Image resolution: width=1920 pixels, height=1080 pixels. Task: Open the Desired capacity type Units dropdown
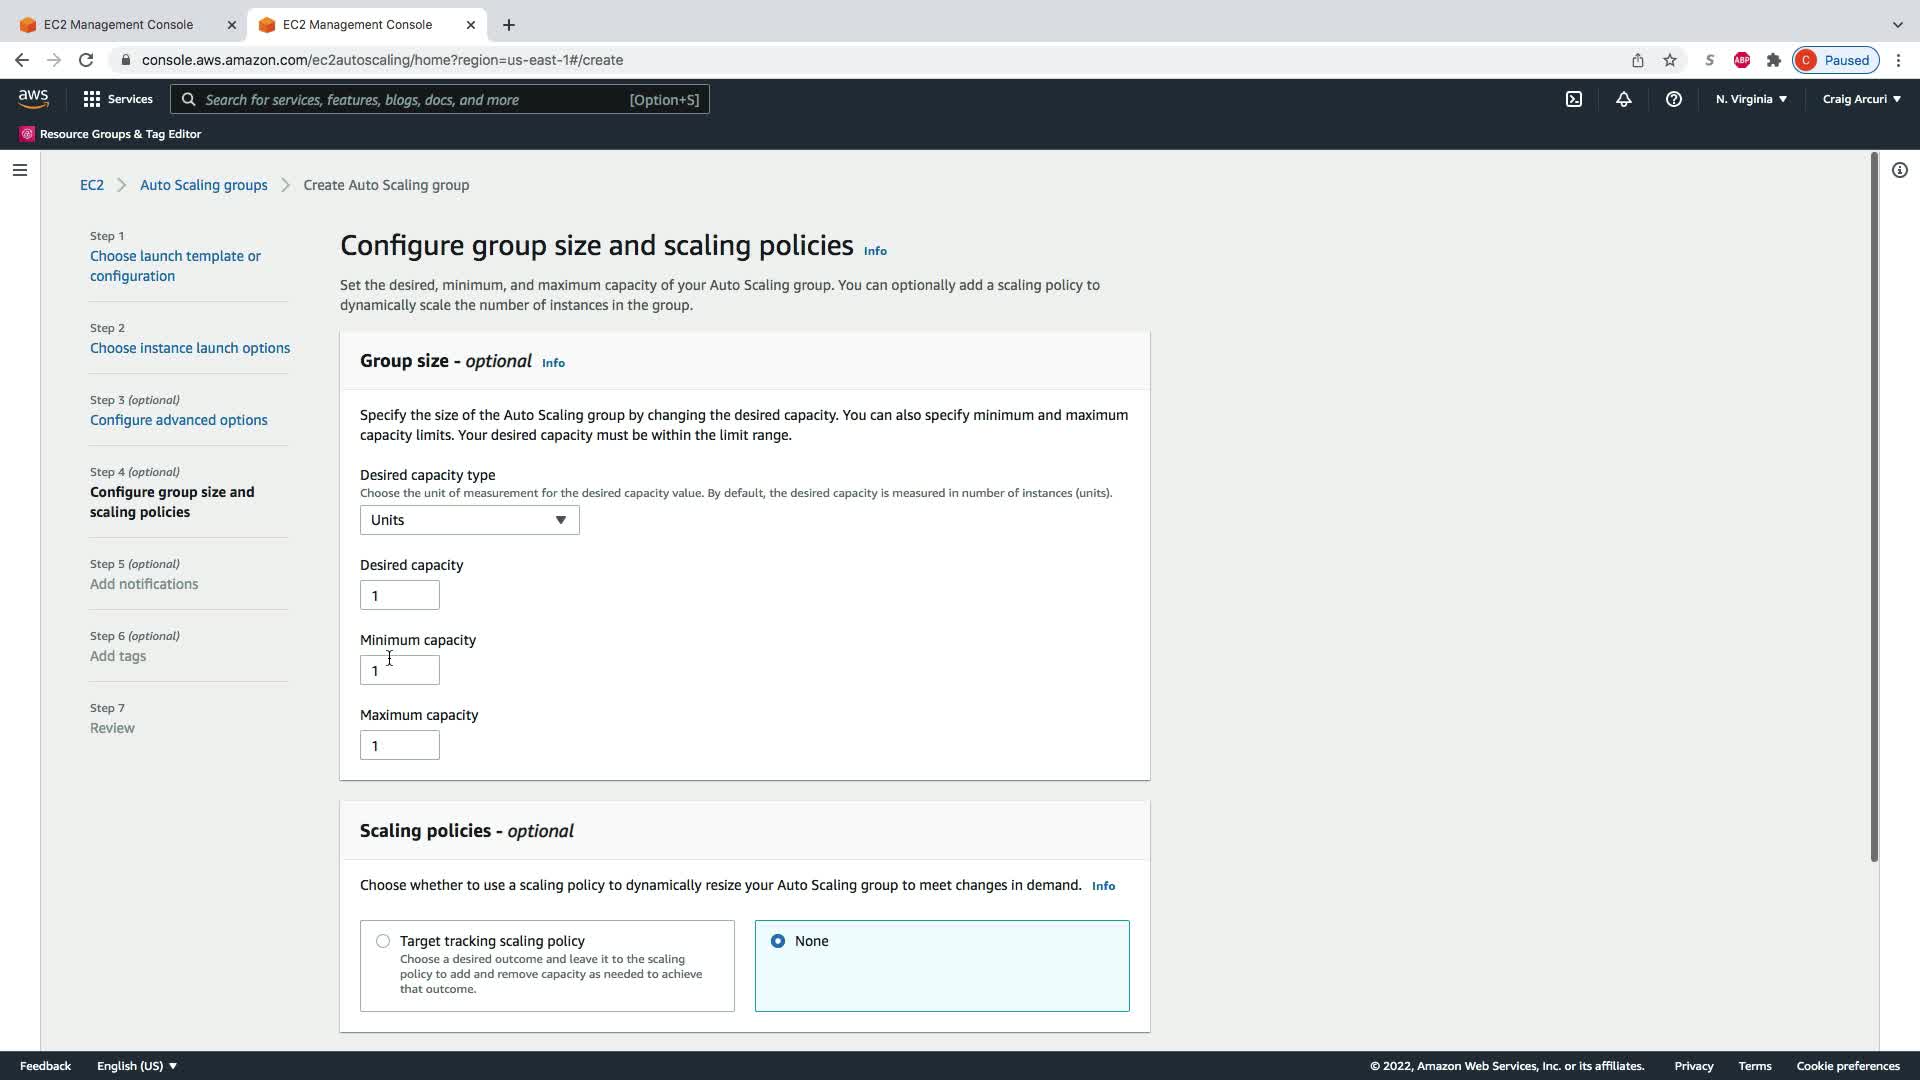[469, 520]
